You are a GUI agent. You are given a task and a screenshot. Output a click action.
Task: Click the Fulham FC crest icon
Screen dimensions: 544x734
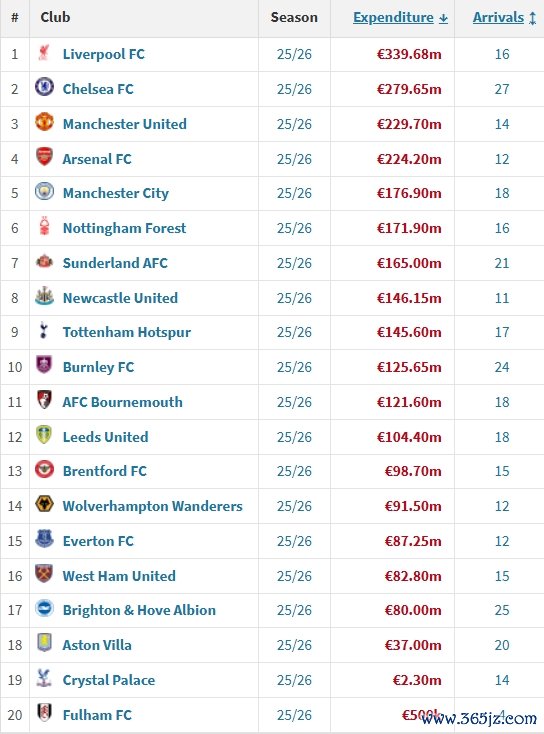44,713
